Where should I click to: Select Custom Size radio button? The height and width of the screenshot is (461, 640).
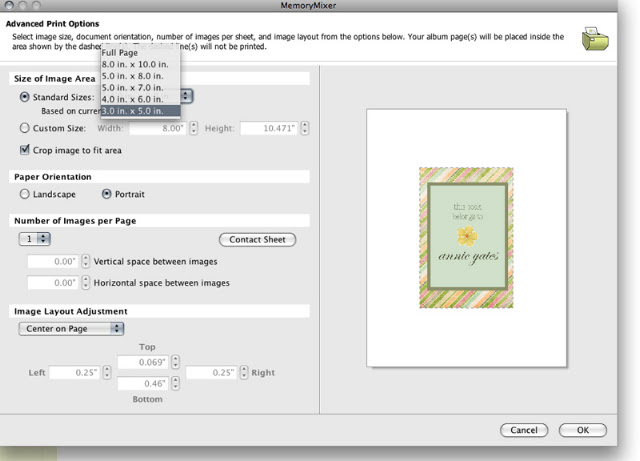pos(24,128)
